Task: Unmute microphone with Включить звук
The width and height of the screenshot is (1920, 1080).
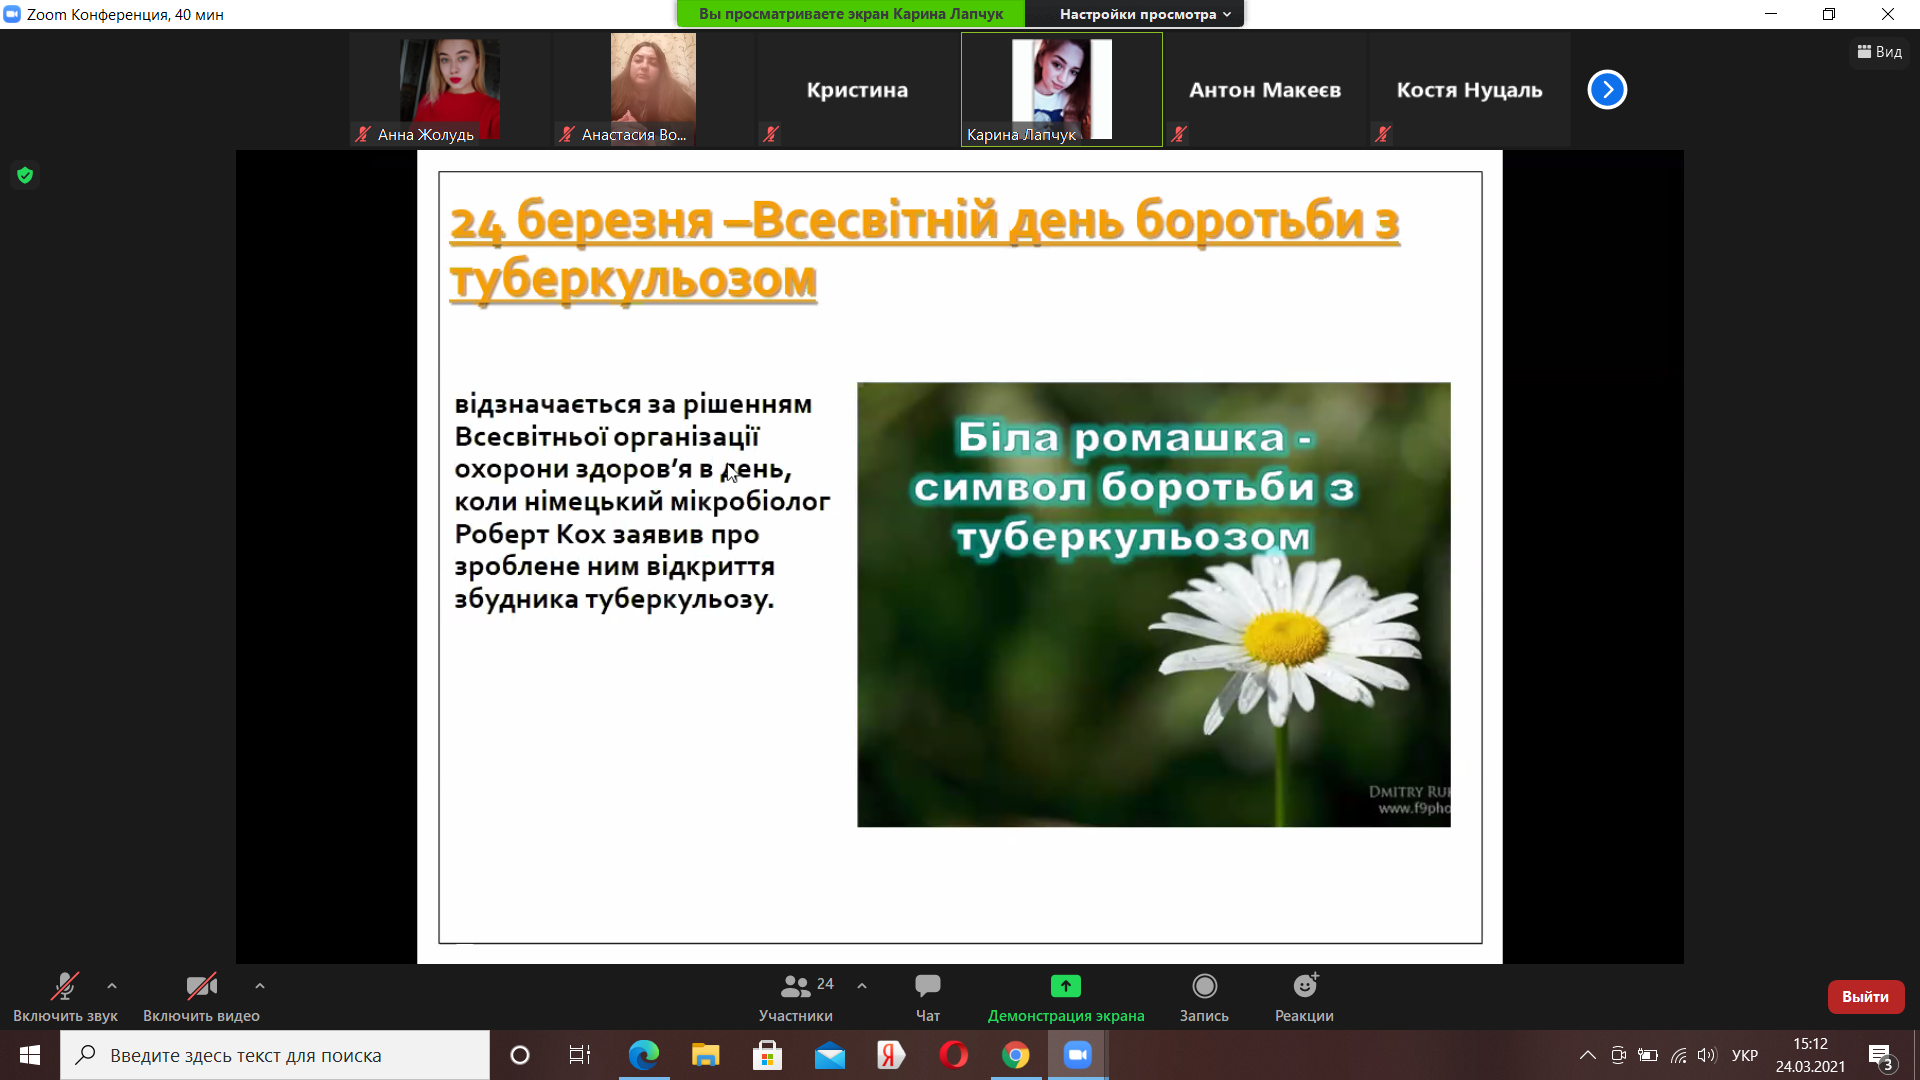Action: pos(65,997)
